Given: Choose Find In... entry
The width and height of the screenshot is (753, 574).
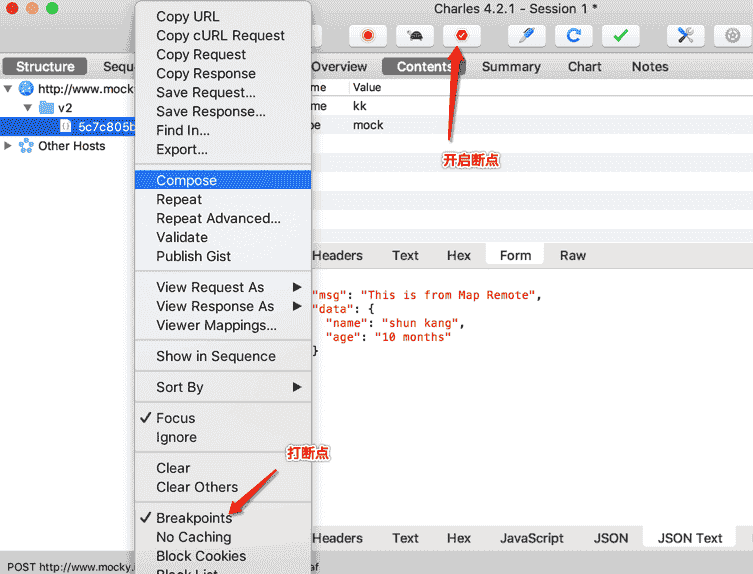Looking at the screenshot, I should pos(223,131).
